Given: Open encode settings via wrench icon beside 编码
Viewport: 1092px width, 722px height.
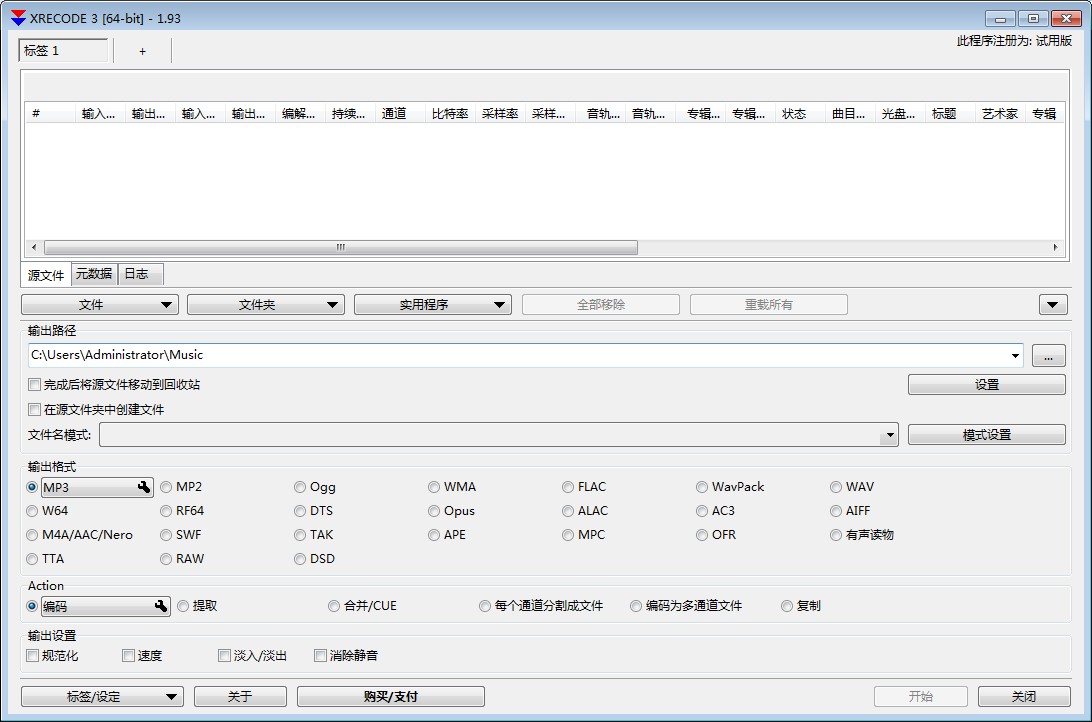Looking at the screenshot, I should point(160,606).
